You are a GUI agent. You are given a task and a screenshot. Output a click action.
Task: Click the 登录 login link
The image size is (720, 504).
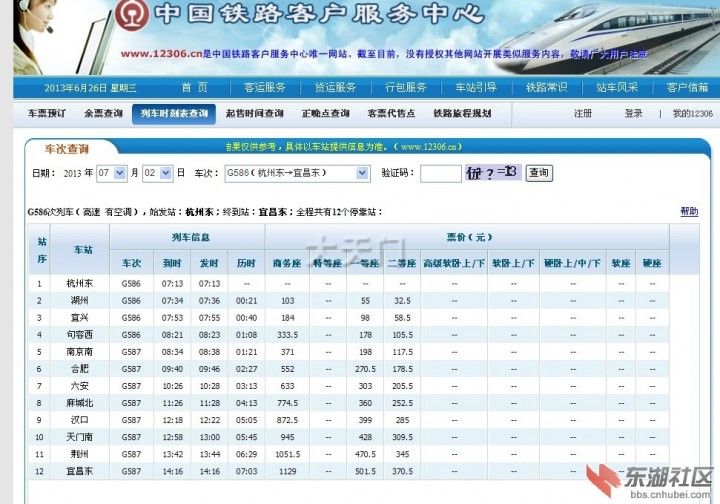634,114
